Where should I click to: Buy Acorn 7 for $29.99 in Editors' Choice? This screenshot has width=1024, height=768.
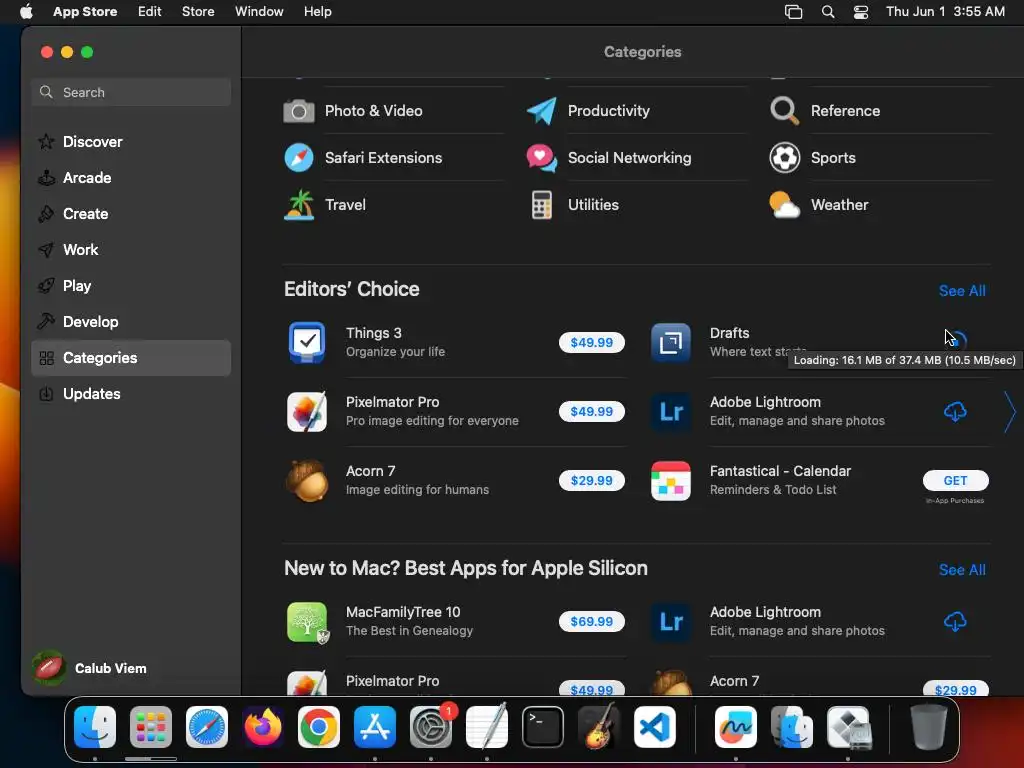pos(592,481)
